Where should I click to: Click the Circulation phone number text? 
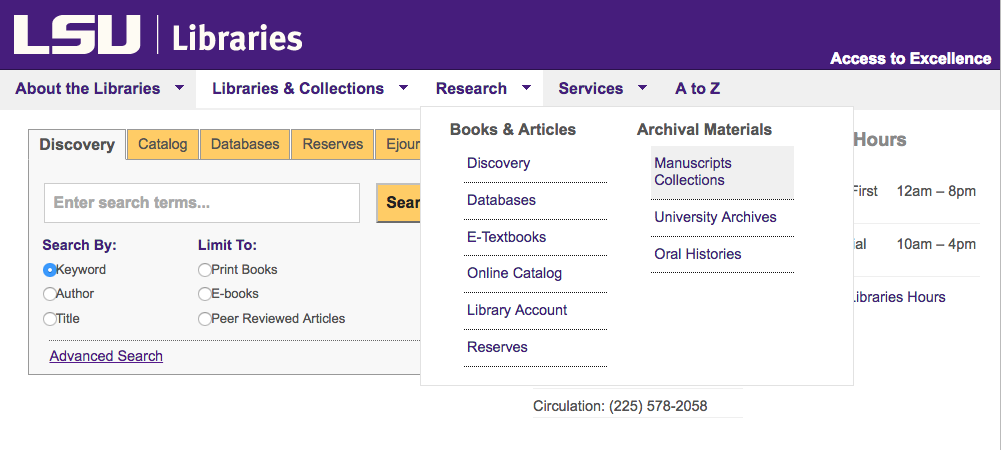[620, 407]
